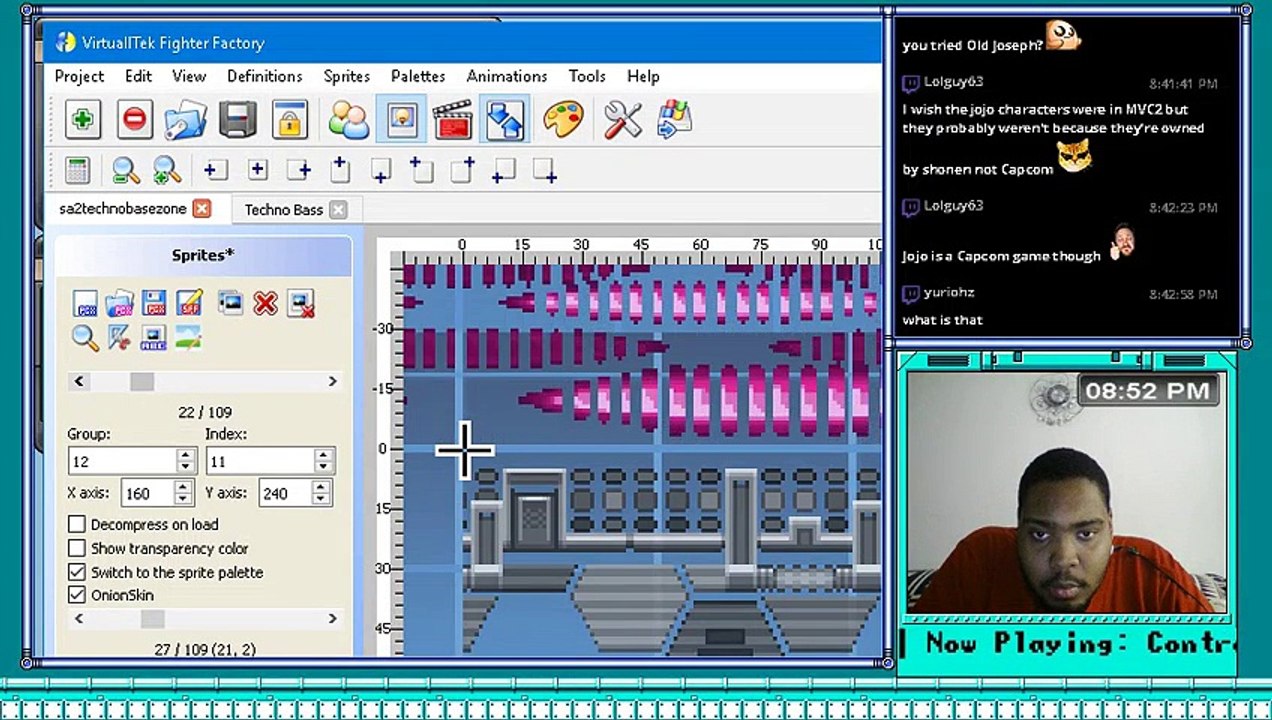This screenshot has width=1272, height=720.
Task: Click the Windows flag arrow icon
Action: (x=675, y=120)
